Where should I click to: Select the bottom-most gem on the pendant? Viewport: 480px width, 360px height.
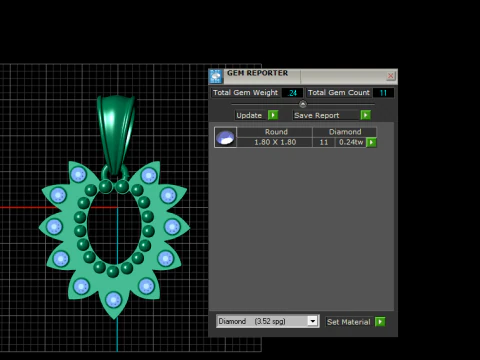tap(113, 300)
